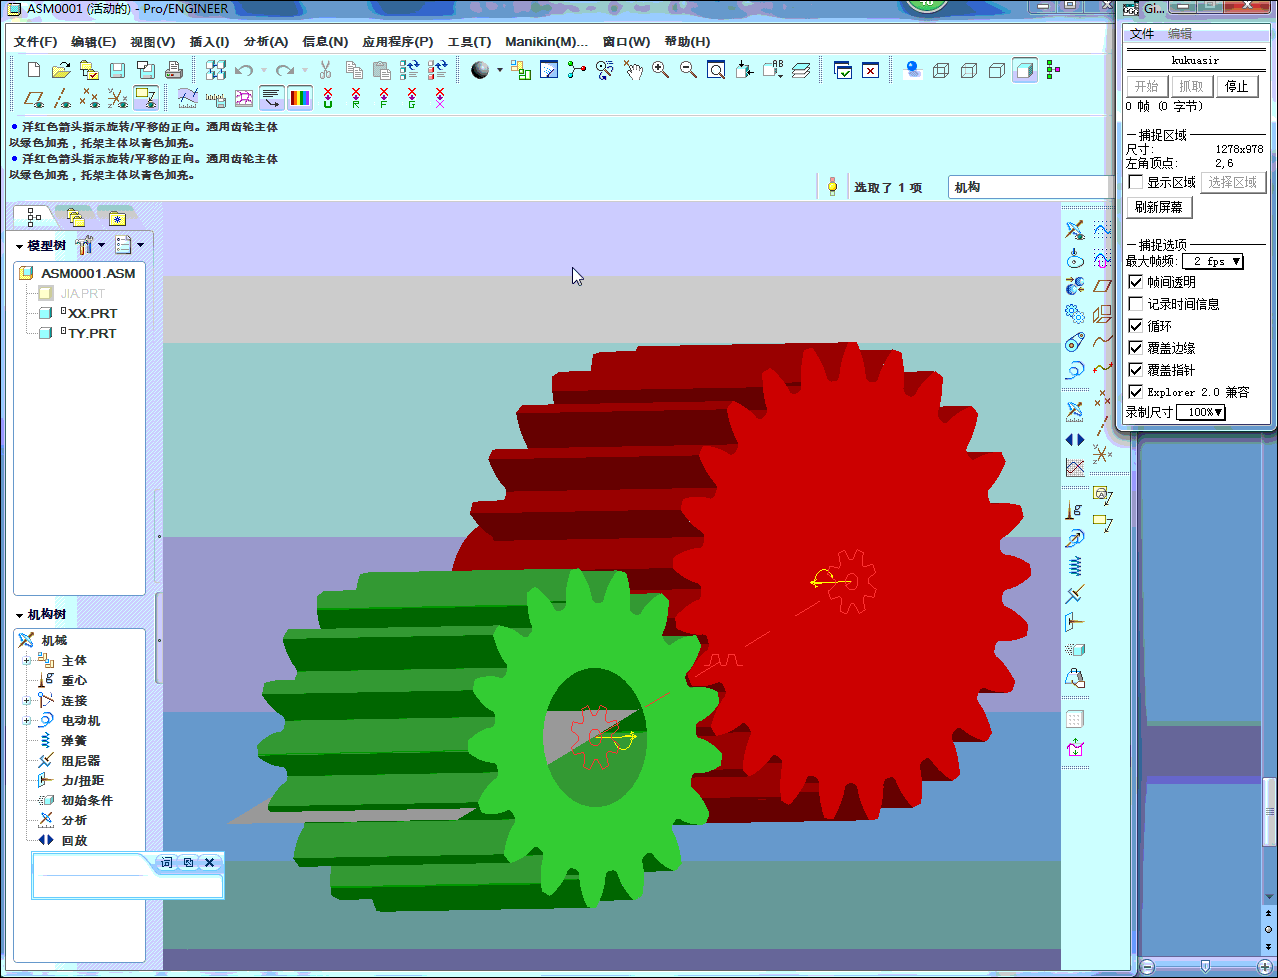Viewport: 1278px width, 978px height.
Task: Toggle datum axis display icon
Action: click(62, 98)
